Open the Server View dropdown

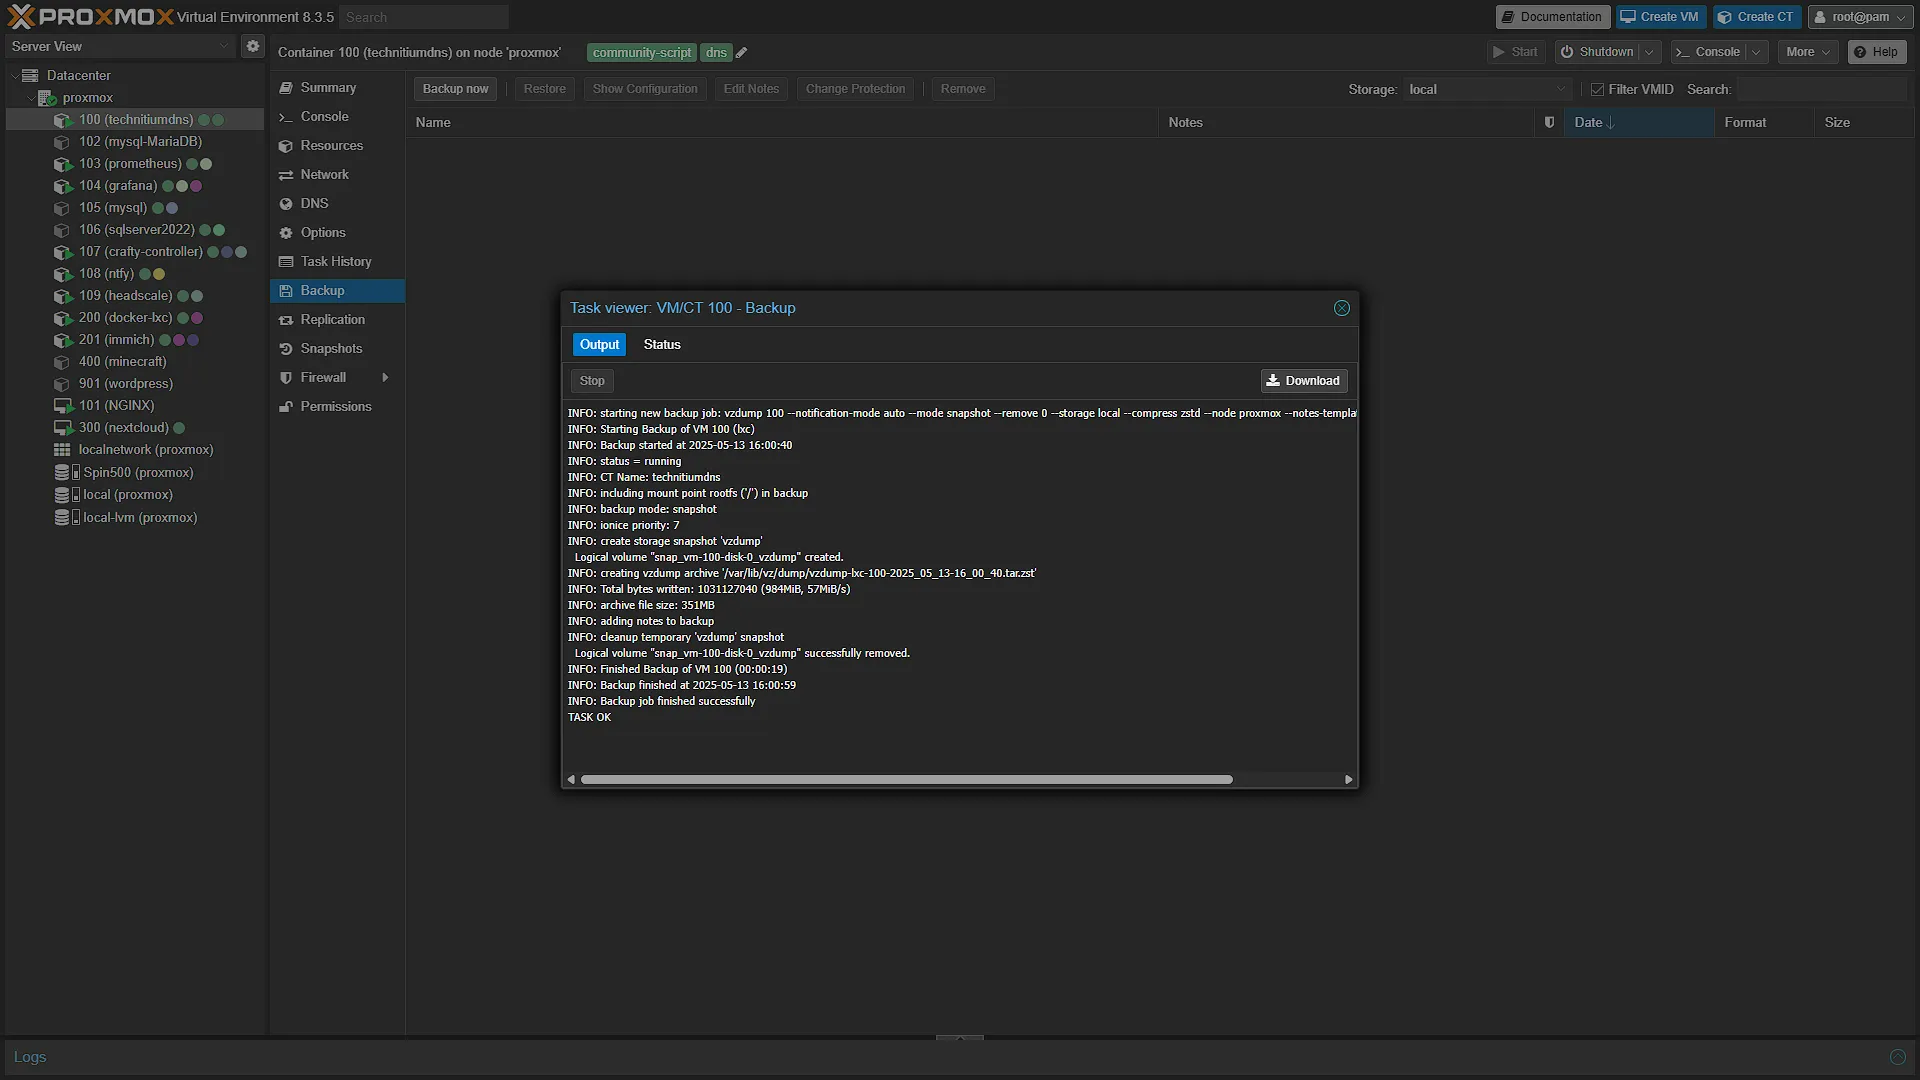pyautogui.click(x=120, y=47)
